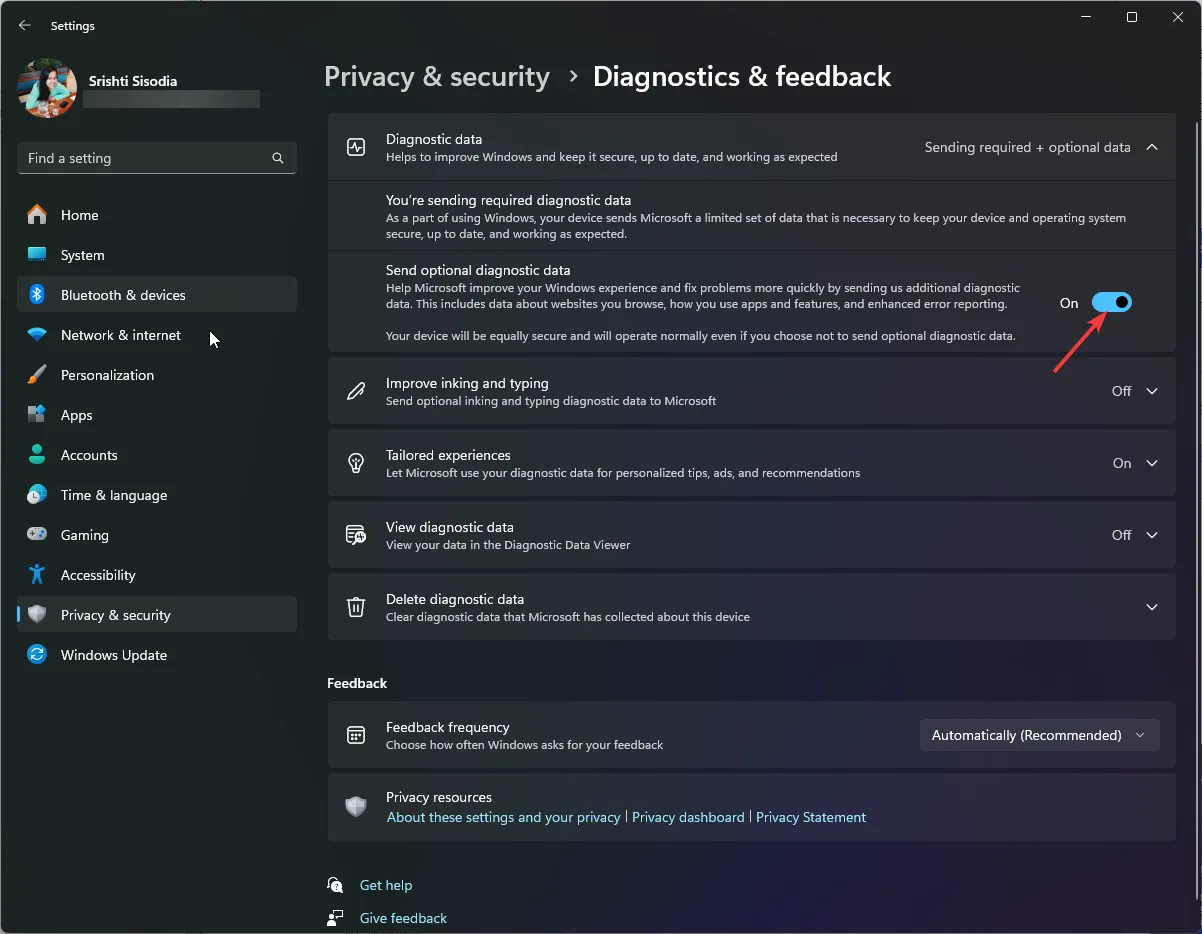Image resolution: width=1202 pixels, height=934 pixels.
Task: Expand Delete diagnostic data chevron
Action: 1152,607
